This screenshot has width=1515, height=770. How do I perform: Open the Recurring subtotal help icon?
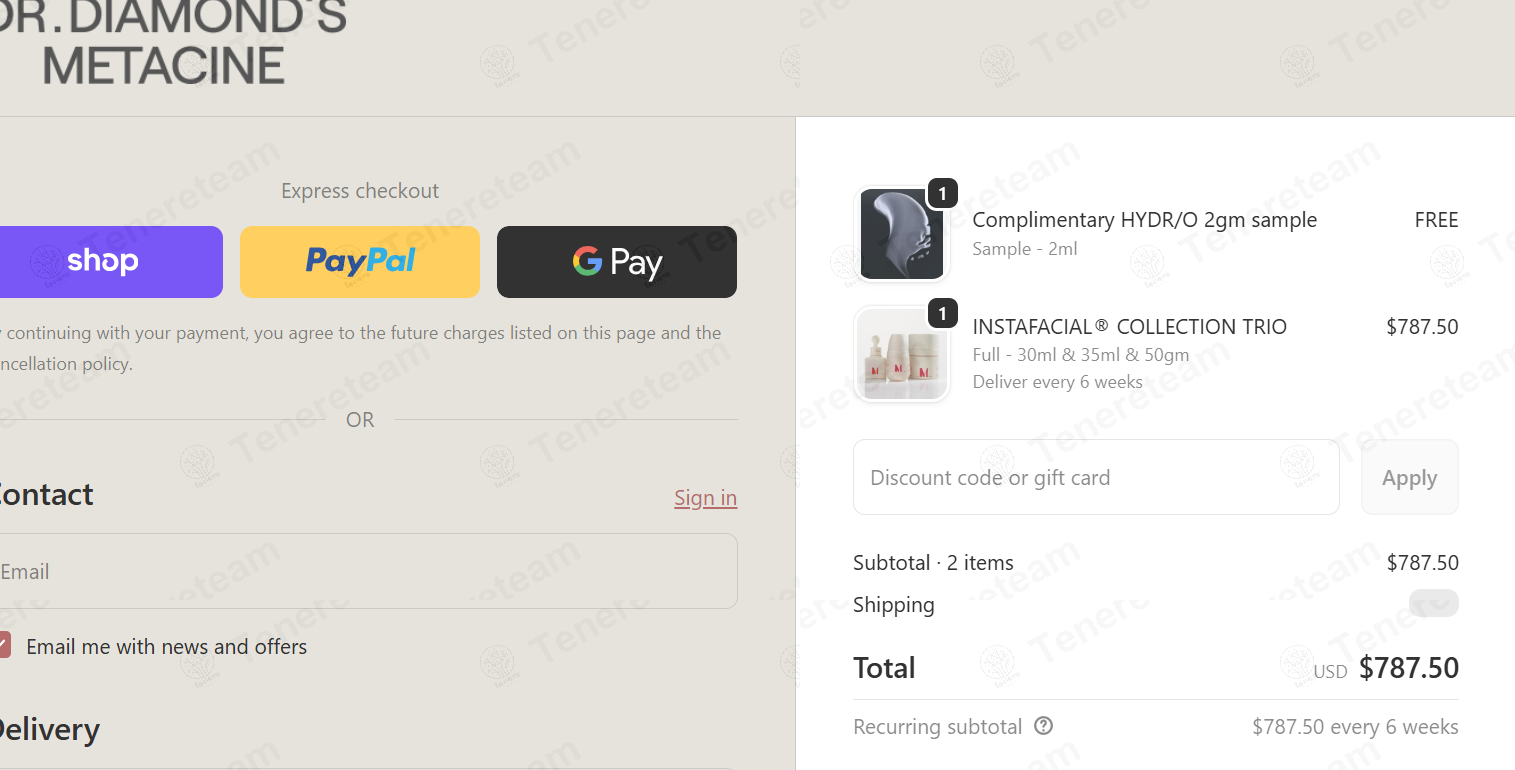point(1044,726)
